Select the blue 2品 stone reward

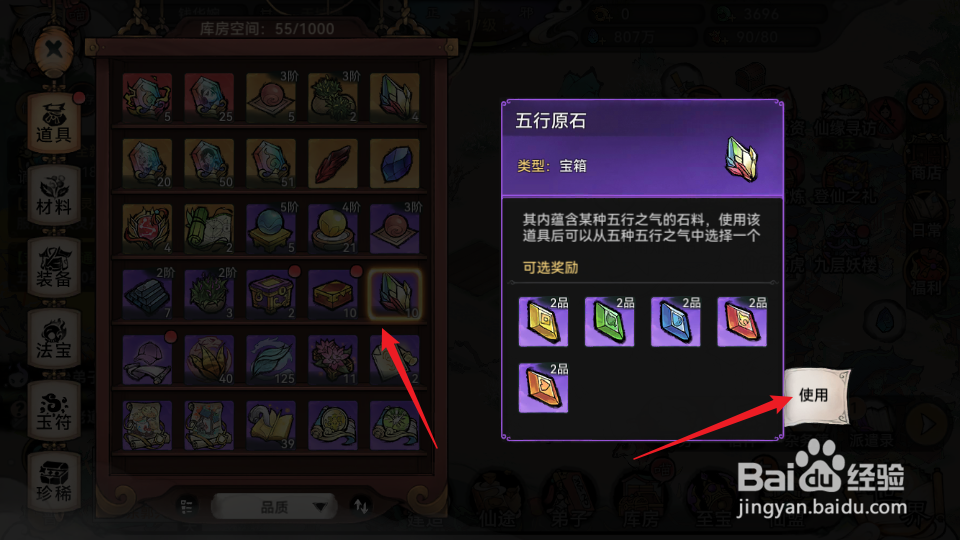(675, 322)
